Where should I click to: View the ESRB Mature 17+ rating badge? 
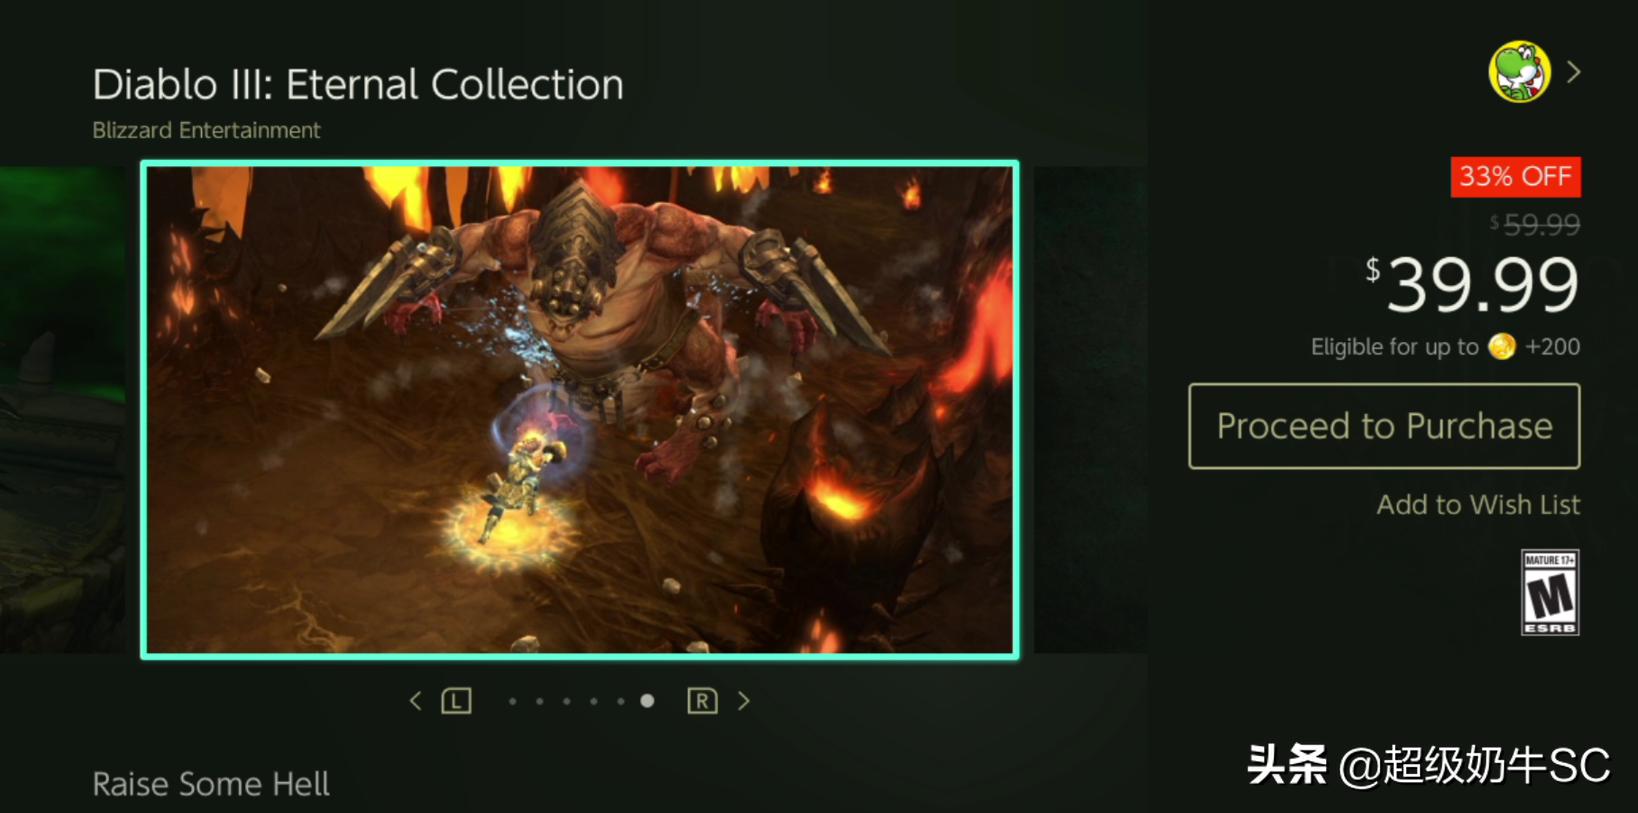tap(1550, 592)
